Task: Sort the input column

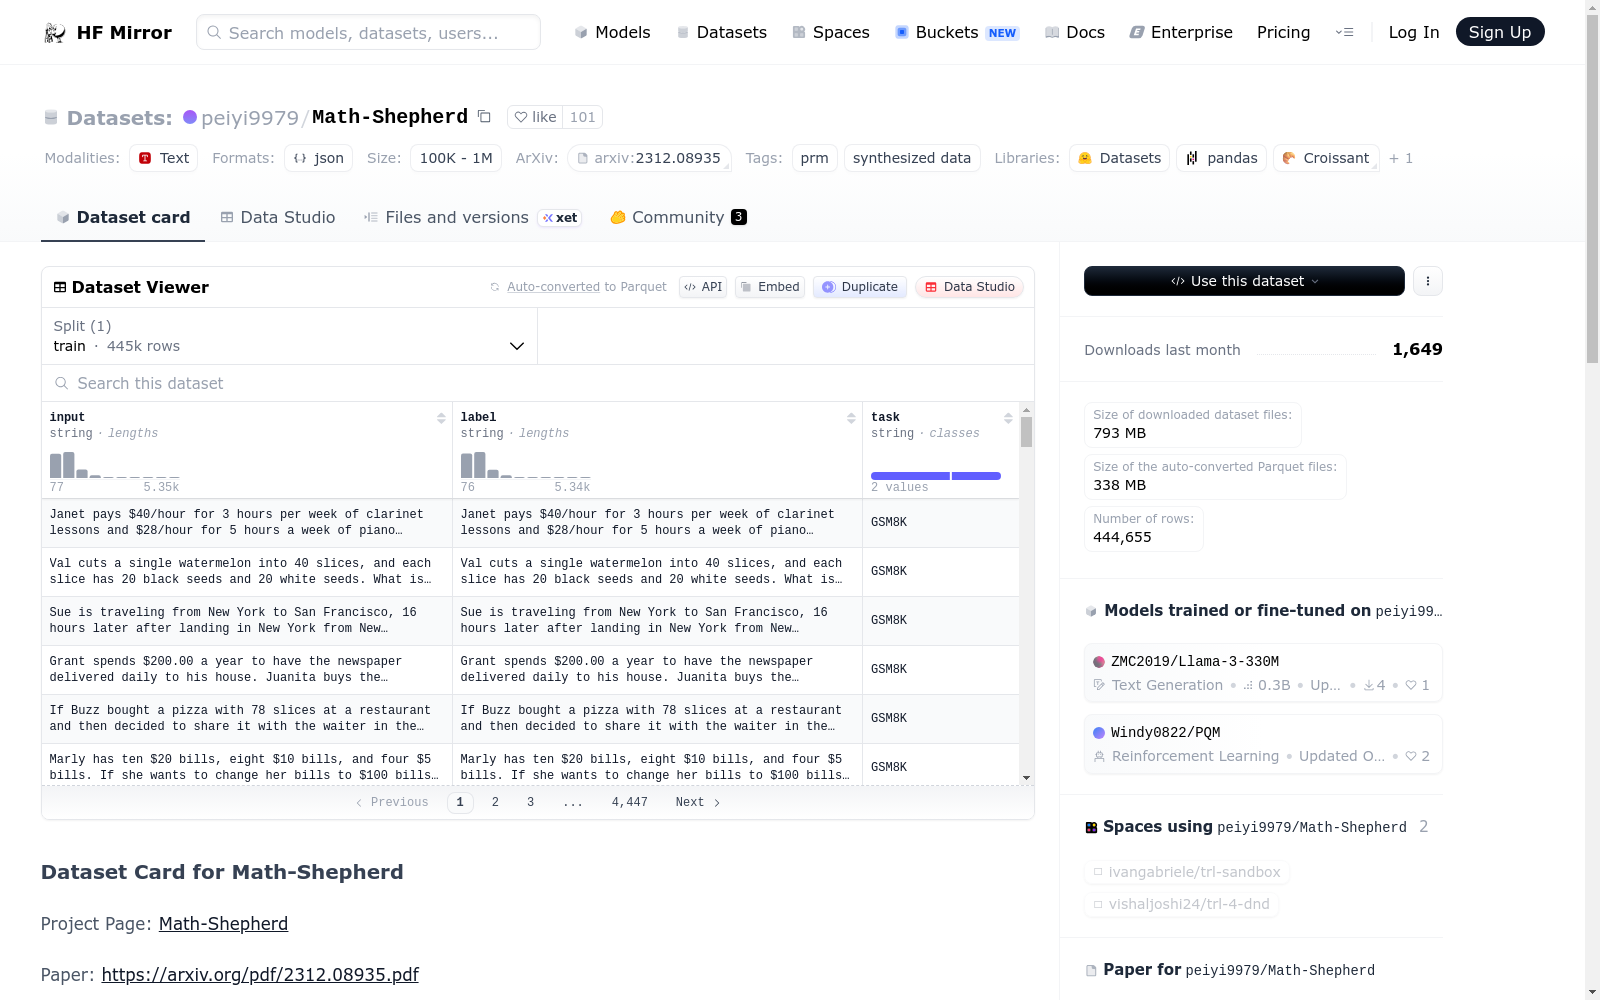Action: (x=441, y=418)
